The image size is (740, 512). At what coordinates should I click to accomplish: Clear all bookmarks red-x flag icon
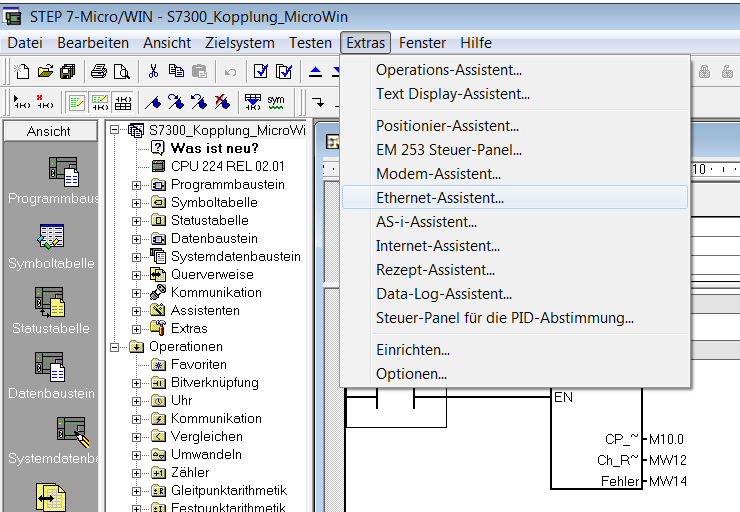click(x=222, y=102)
